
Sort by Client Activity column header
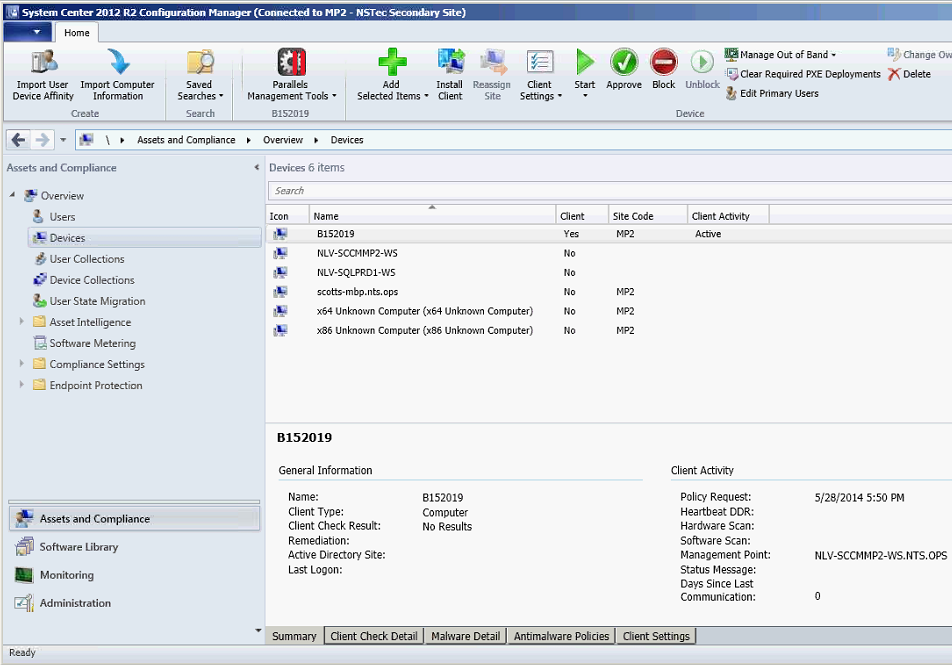728,216
